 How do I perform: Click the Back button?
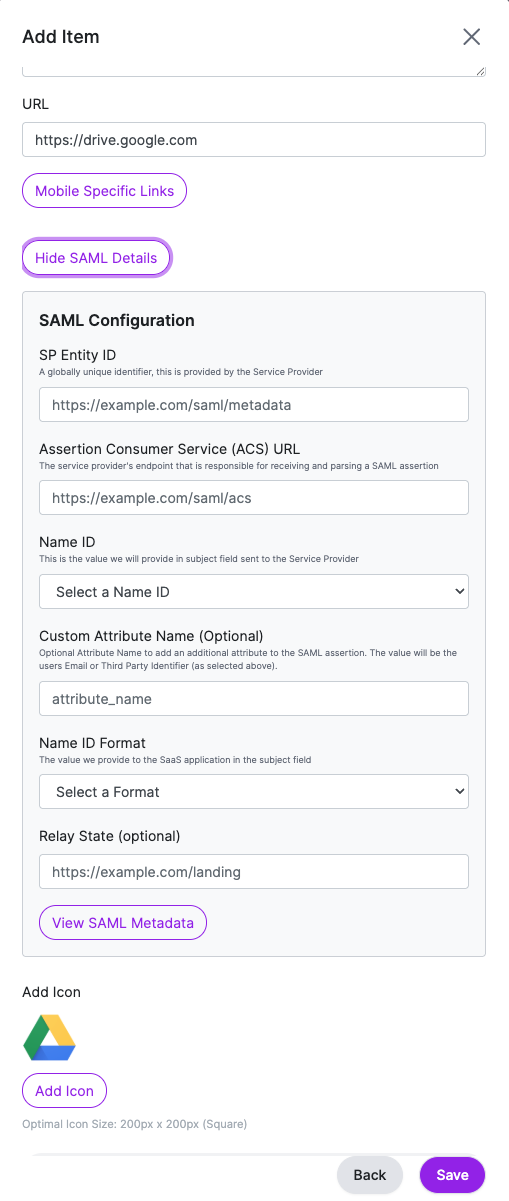coord(370,1175)
